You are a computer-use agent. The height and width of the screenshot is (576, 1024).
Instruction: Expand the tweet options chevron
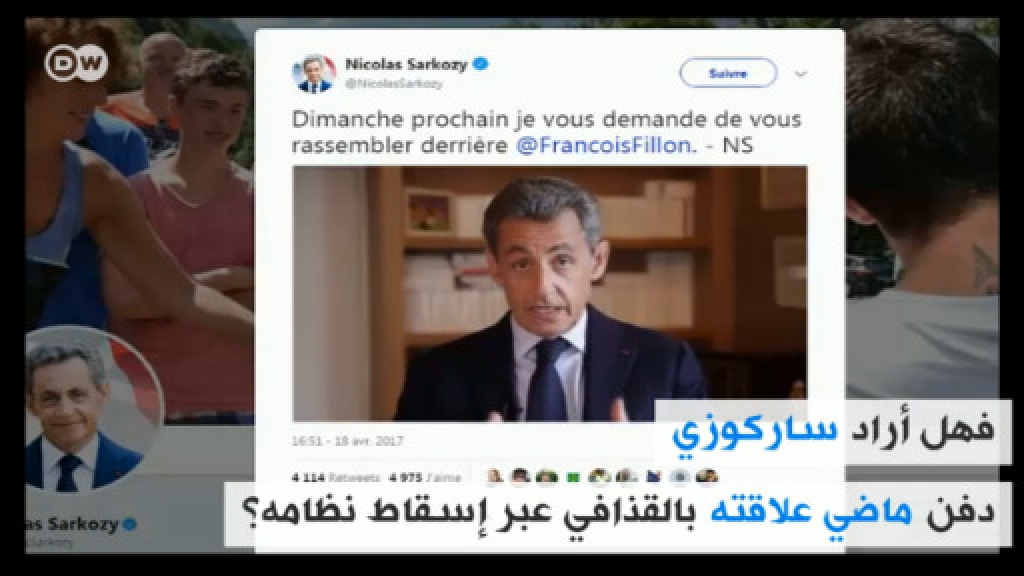[801, 74]
